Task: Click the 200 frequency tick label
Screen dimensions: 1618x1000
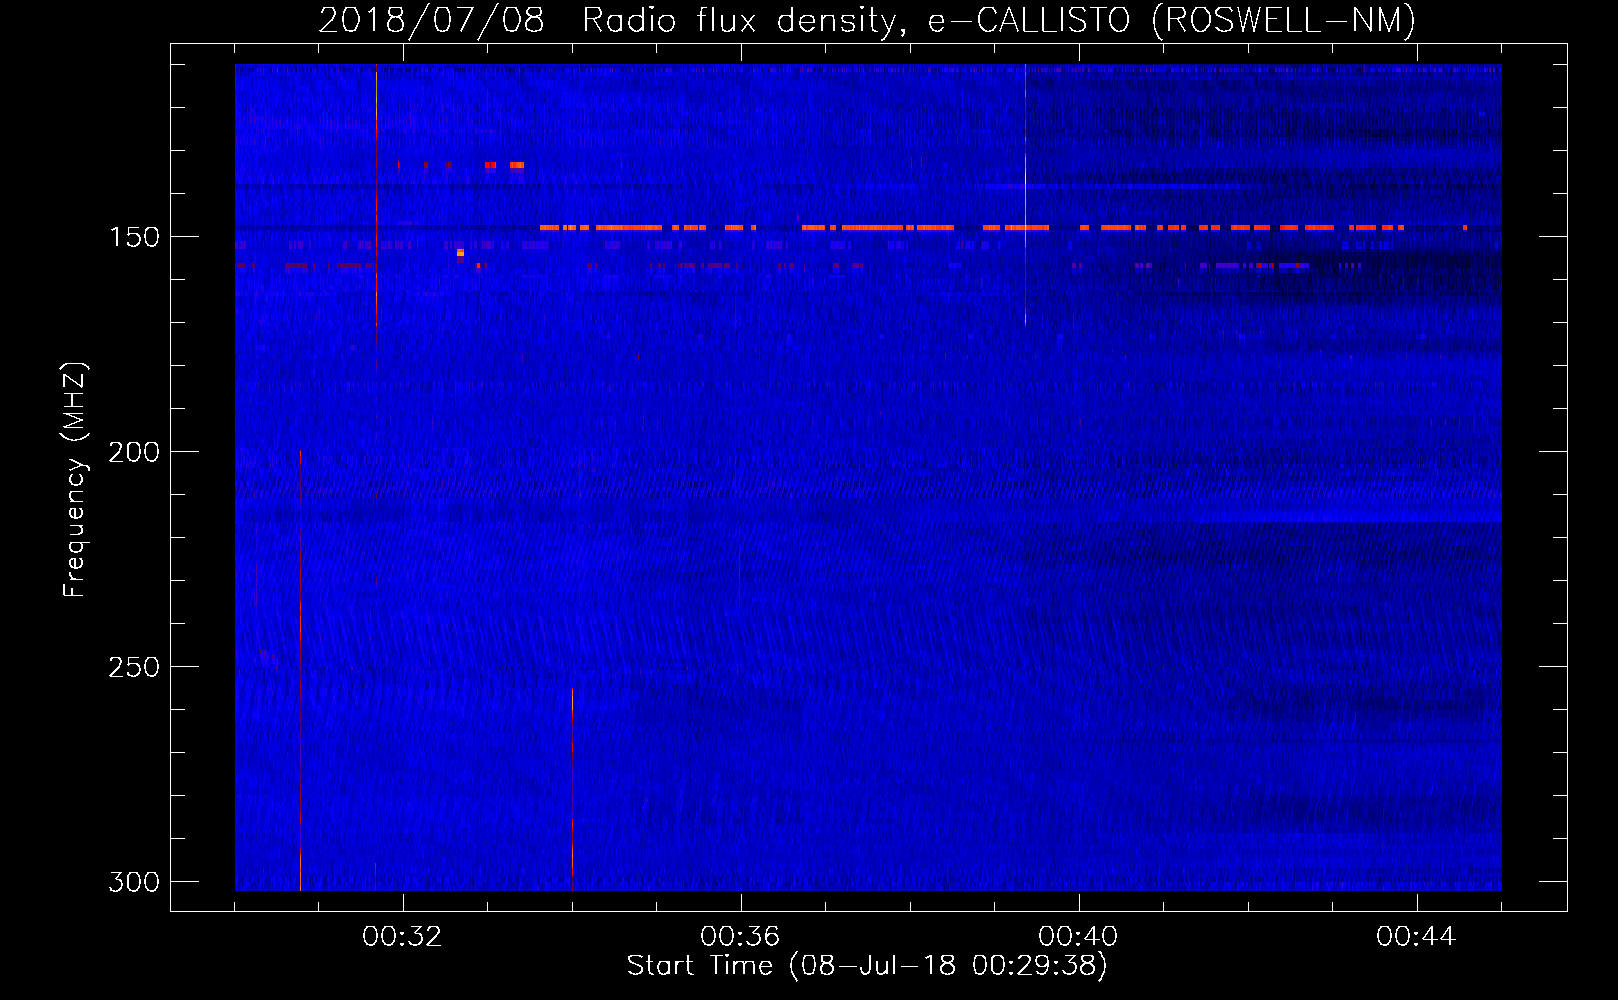Action: tap(133, 452)
